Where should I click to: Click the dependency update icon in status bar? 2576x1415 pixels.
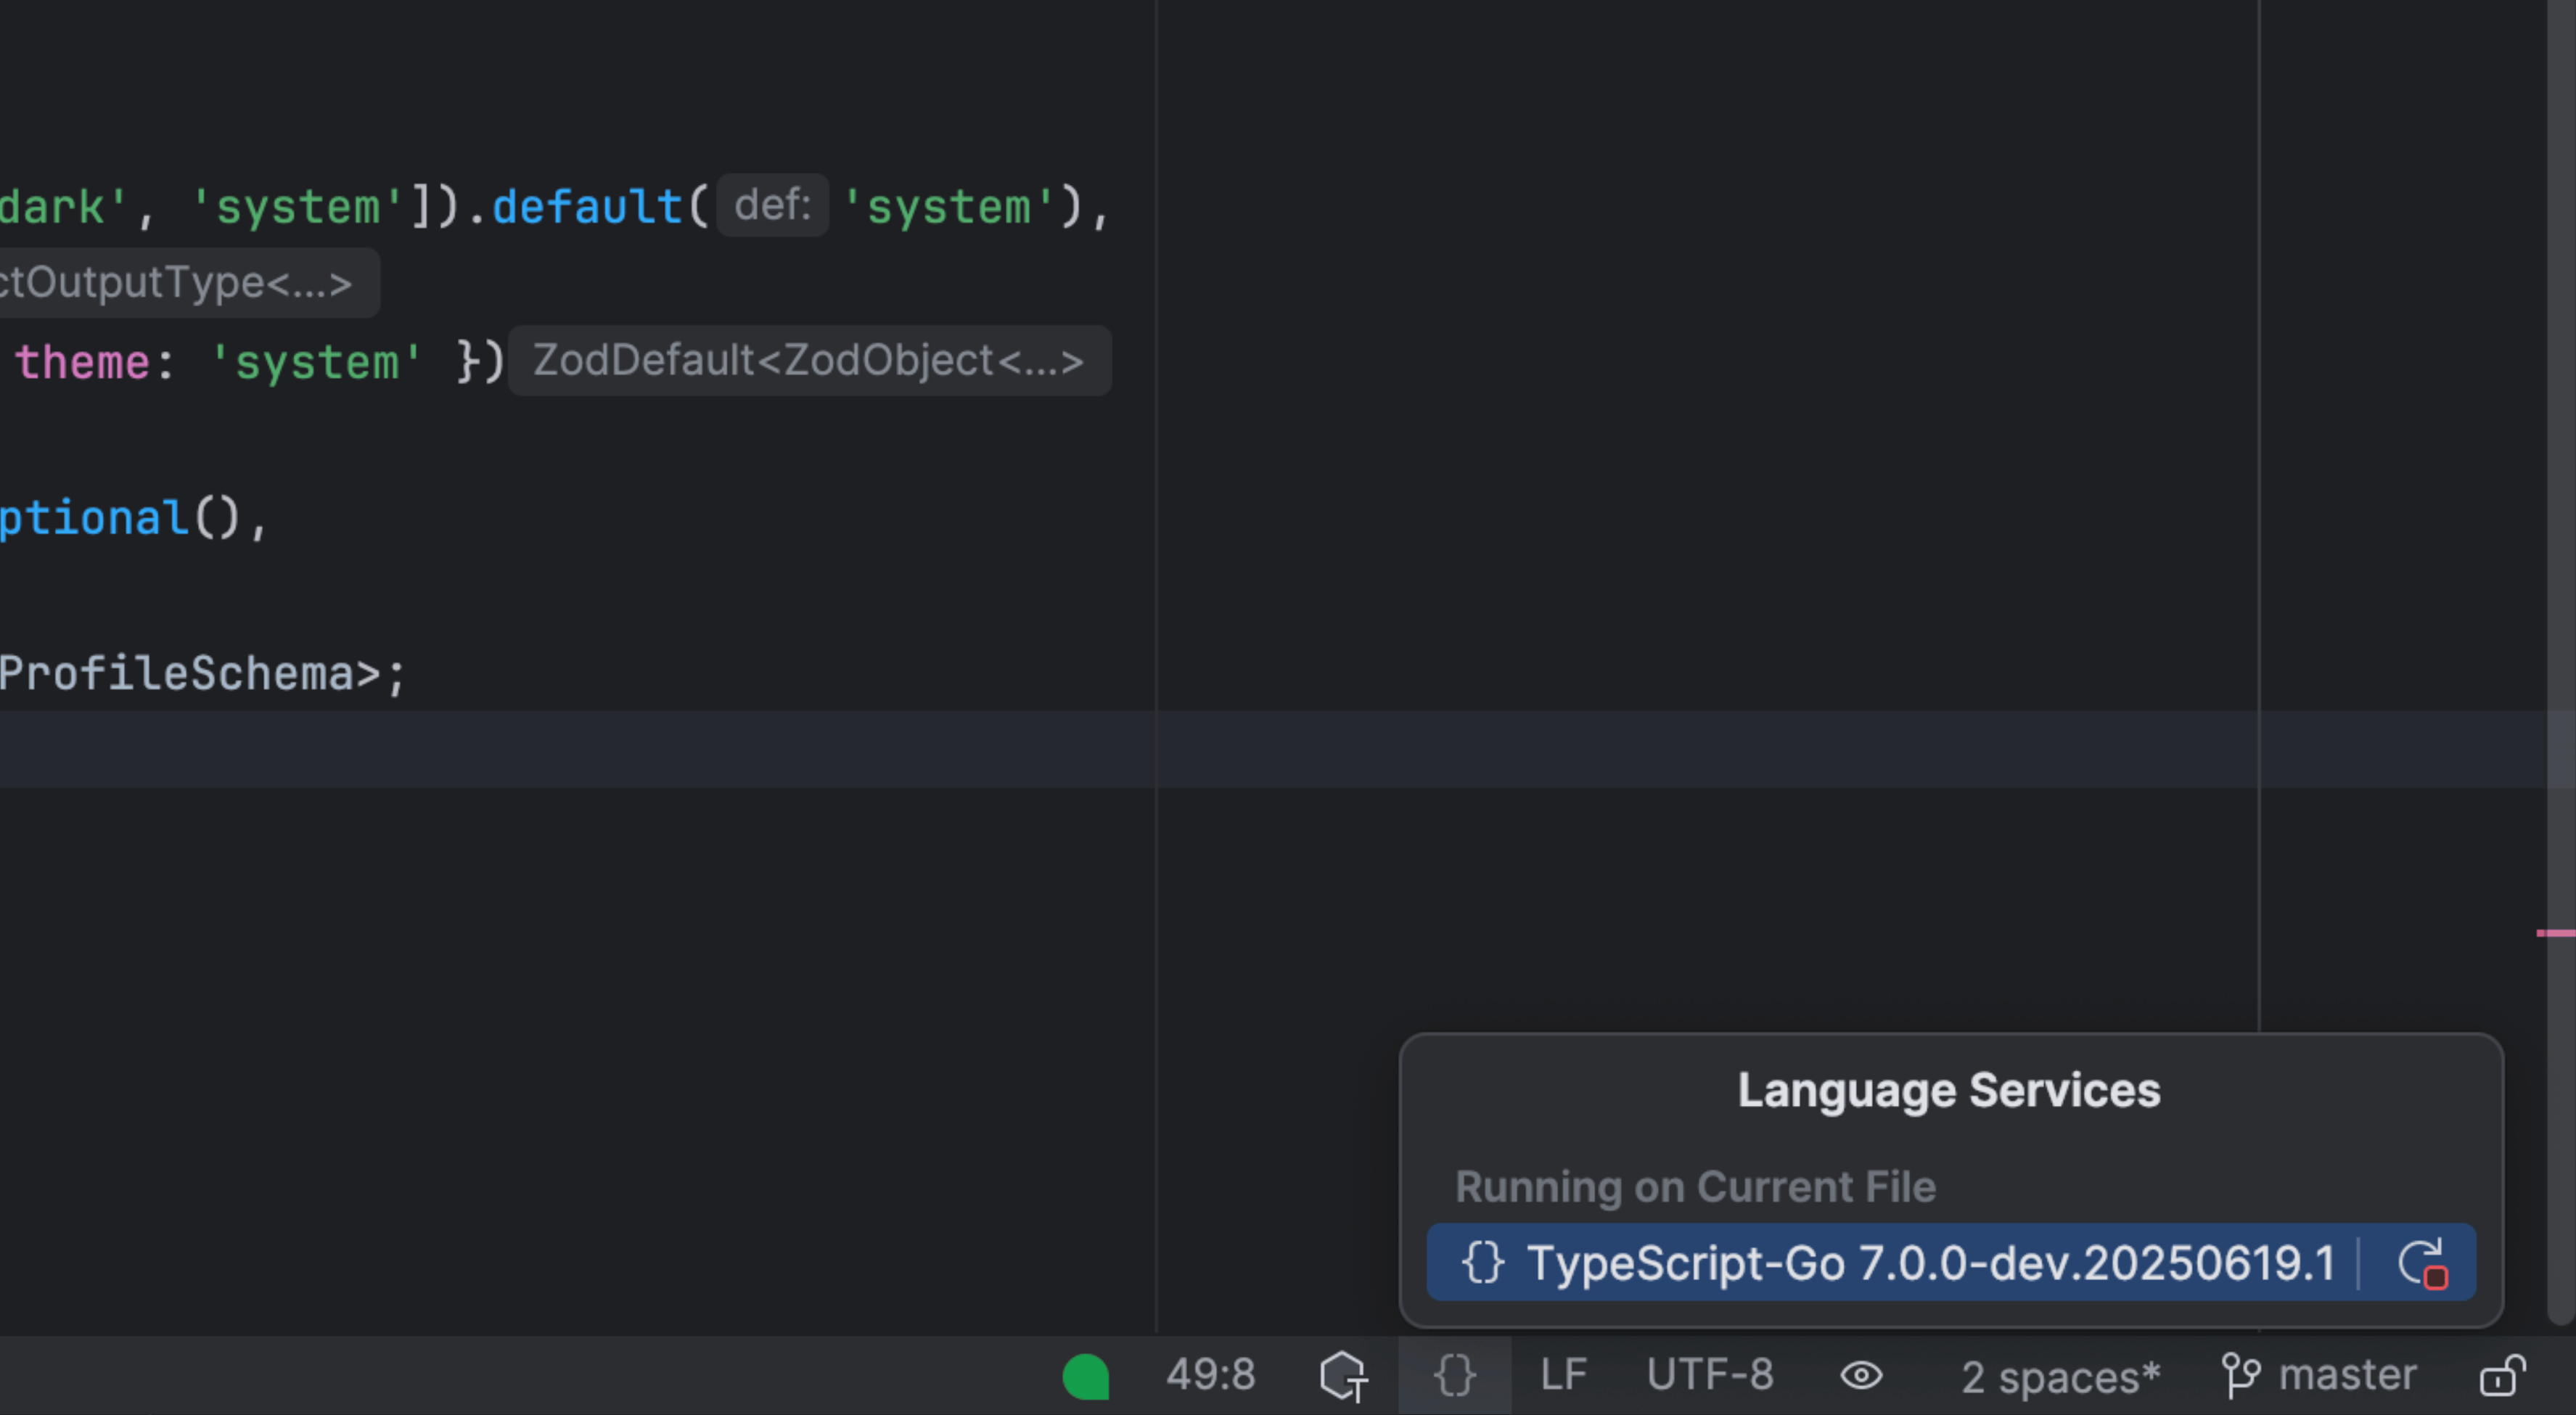coord(1343,1376)
